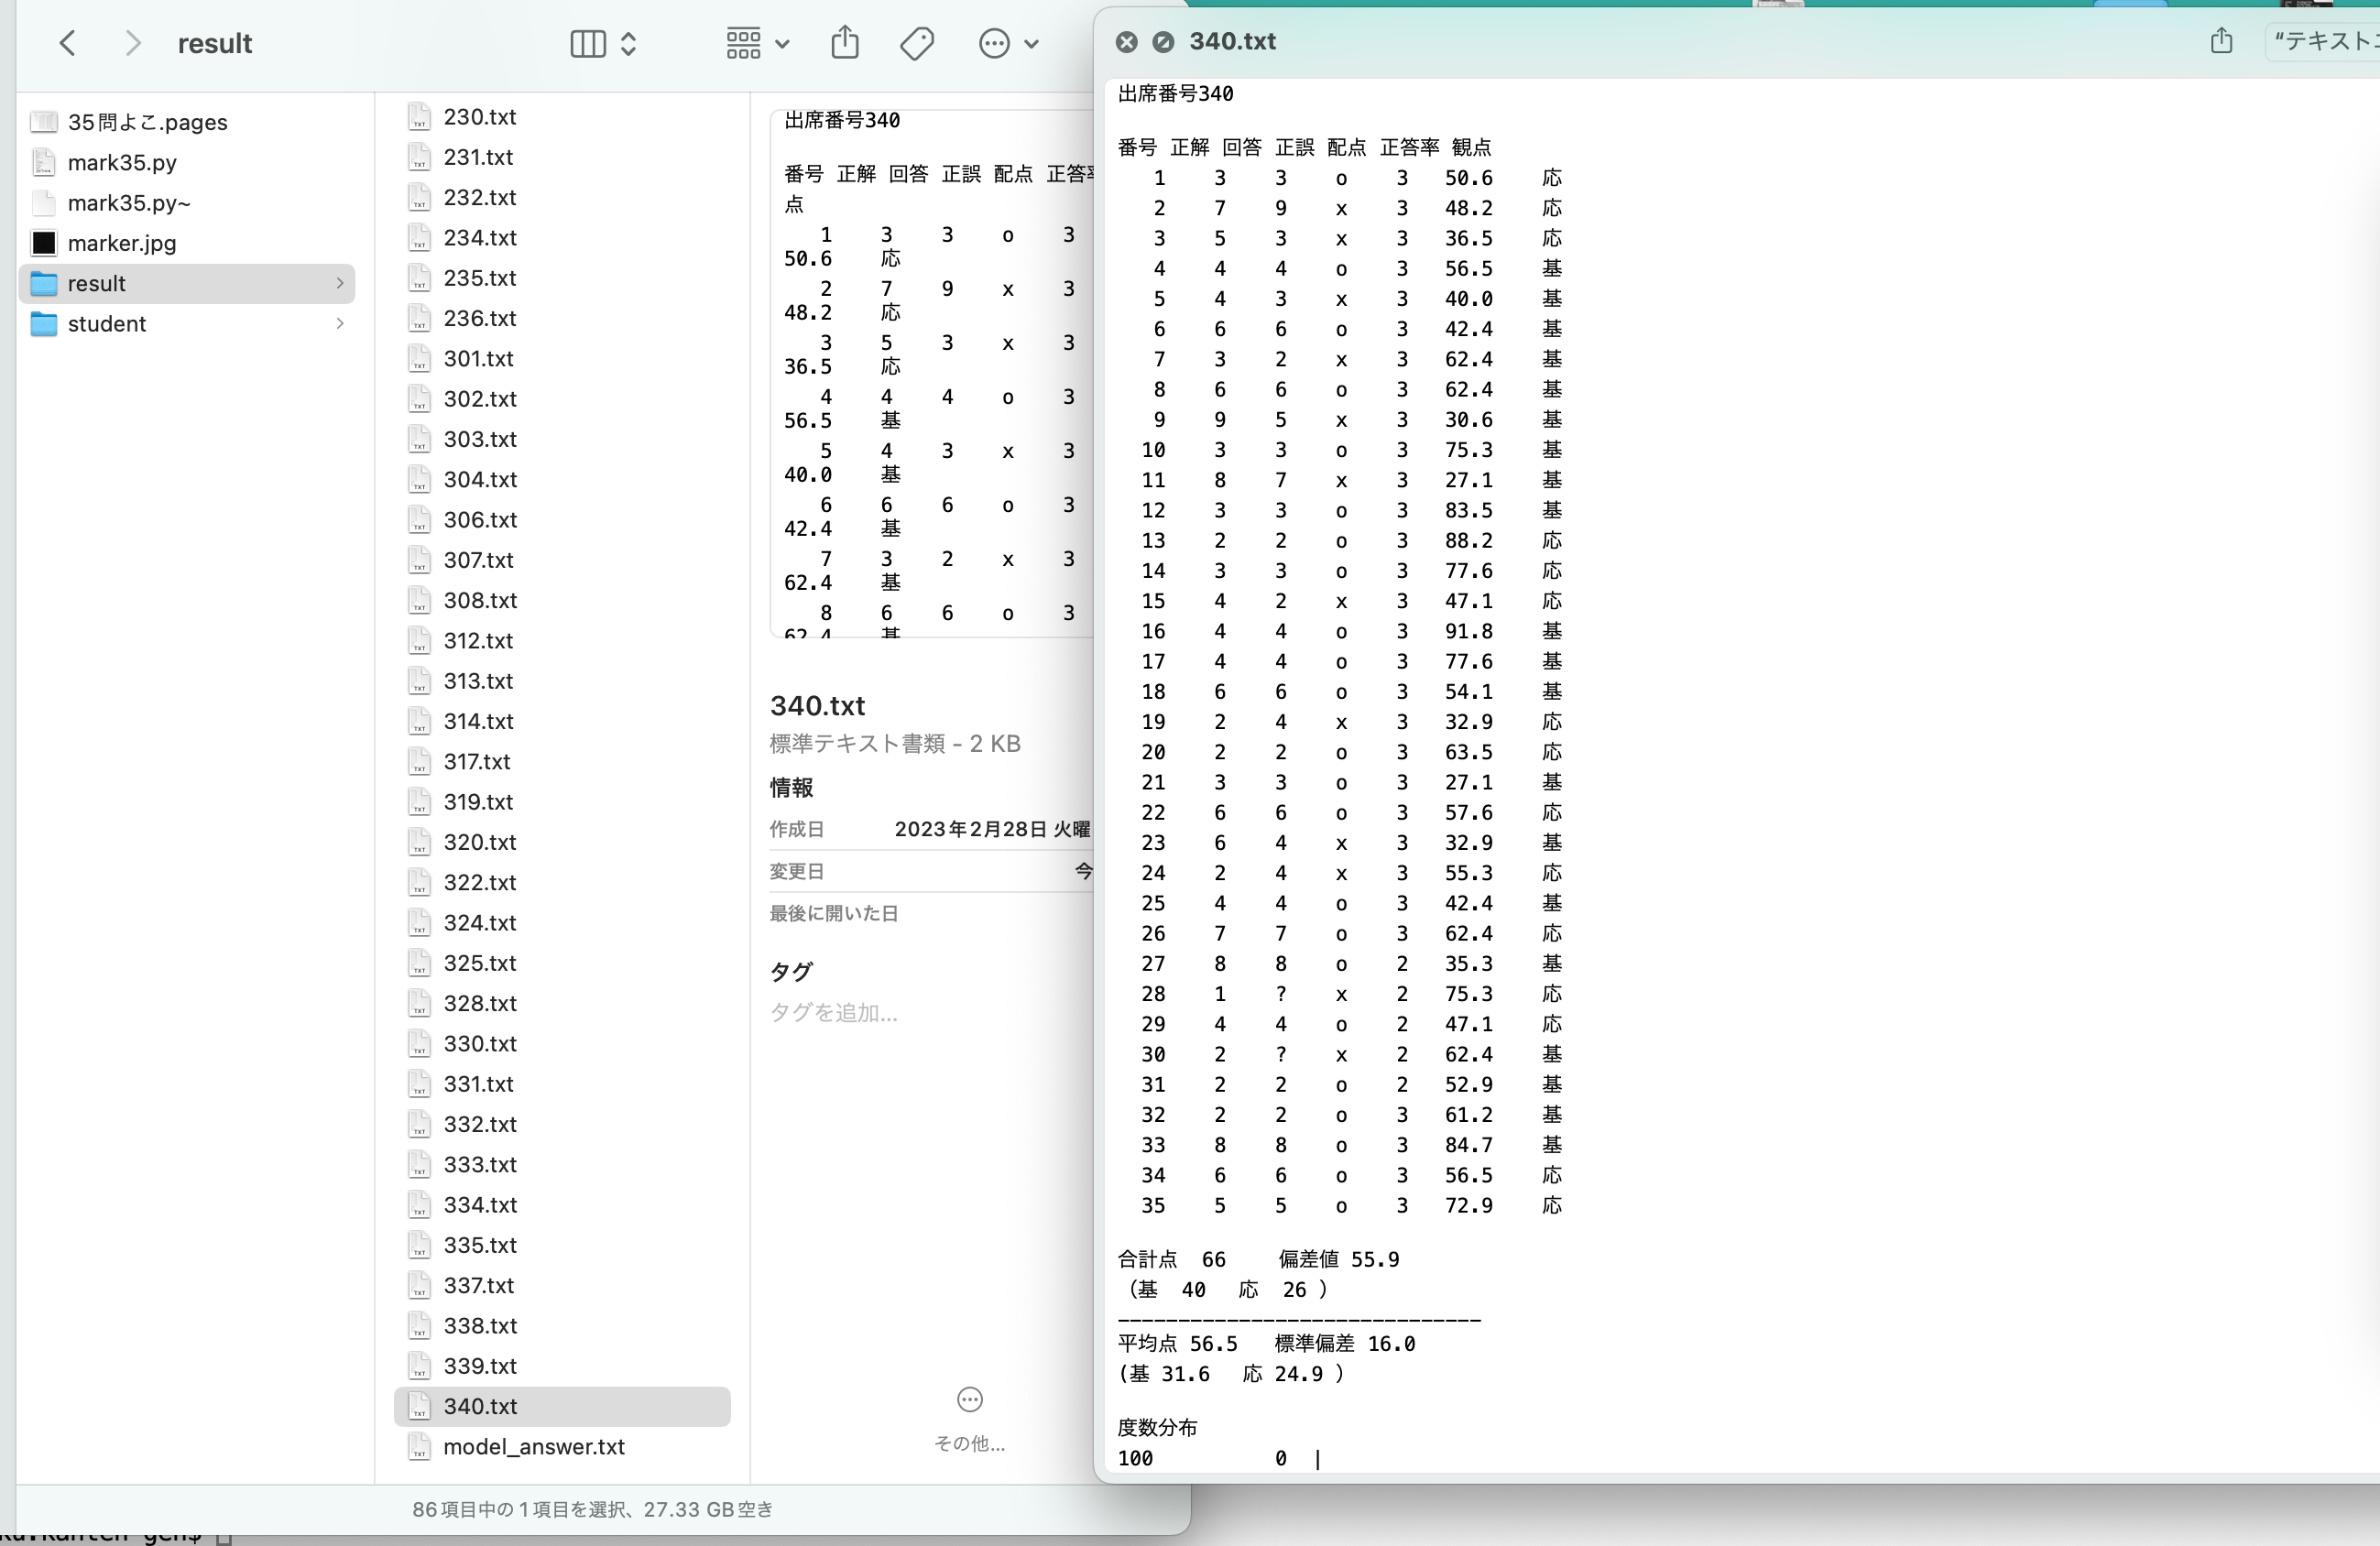Expand the grouping options chevron
2380x1546 pixels.
coord(782,43)
